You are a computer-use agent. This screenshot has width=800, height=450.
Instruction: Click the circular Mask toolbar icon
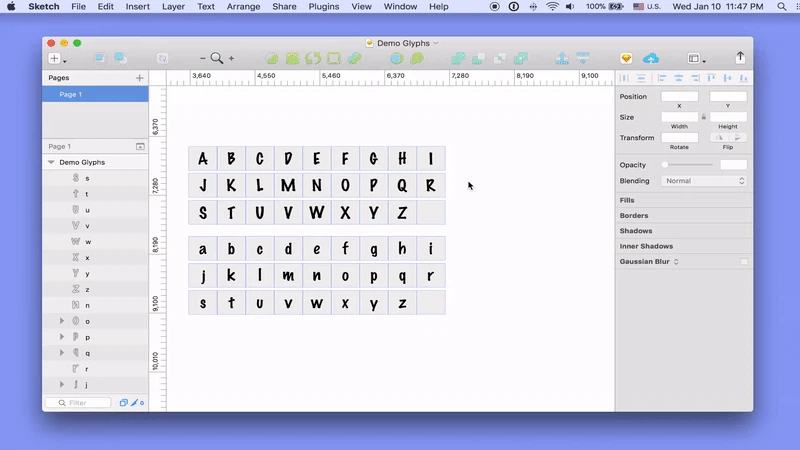(x=396, y=58)
